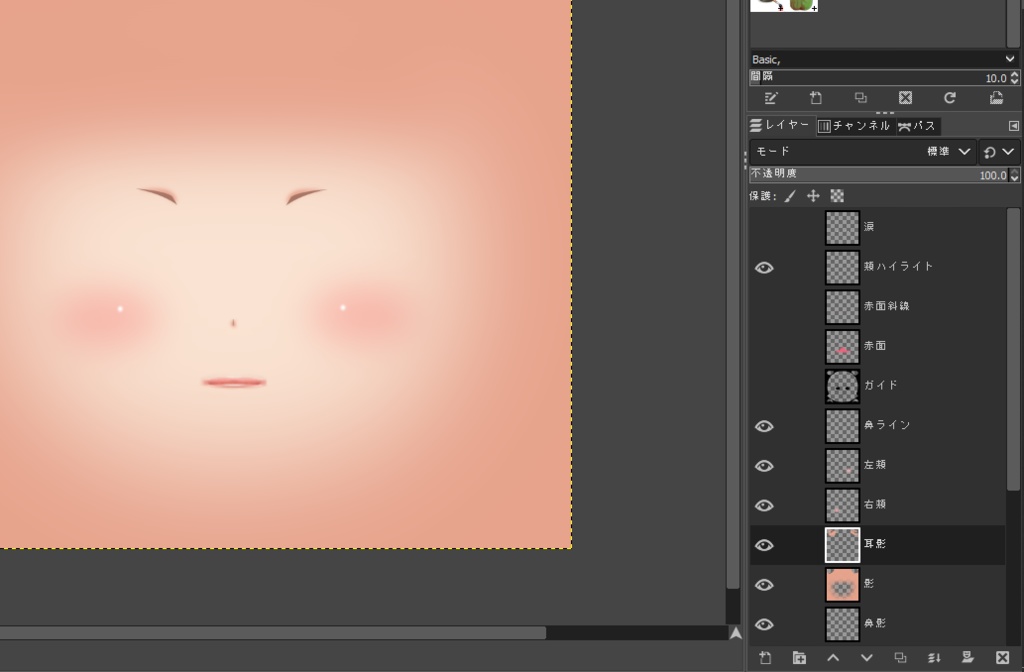Increase the 間隔 spacing value with the up arrow
This screenshot has width=1024, height=672.
tap(1014, 74)
